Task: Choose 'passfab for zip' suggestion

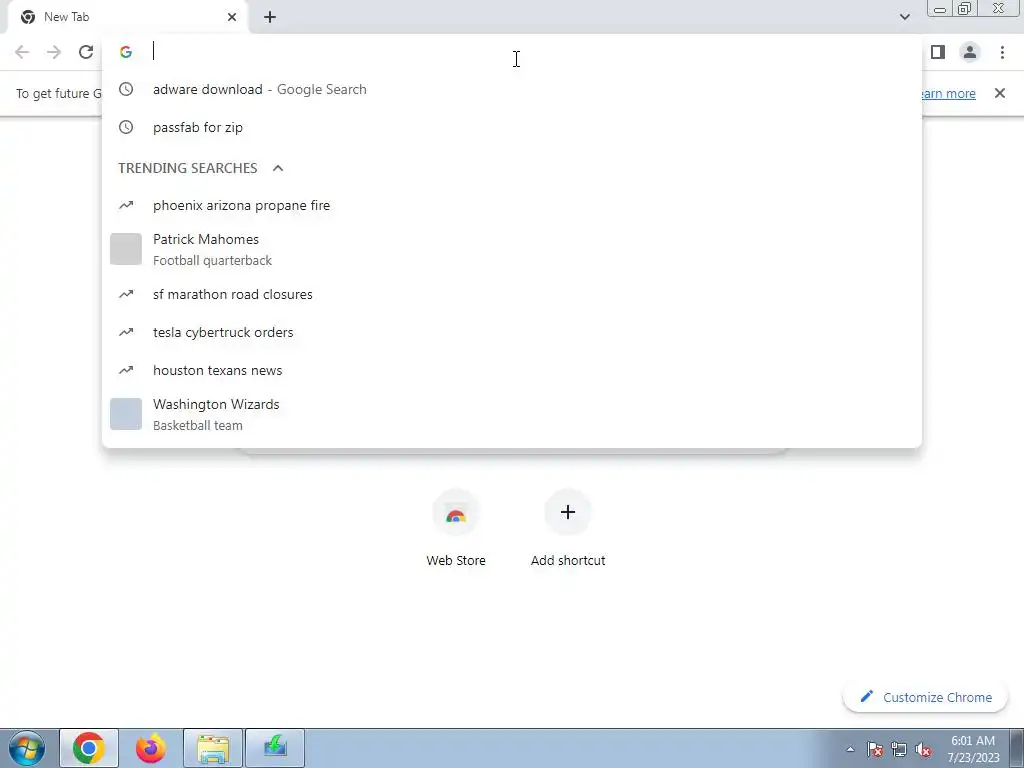Action: (x=511, y=127)
